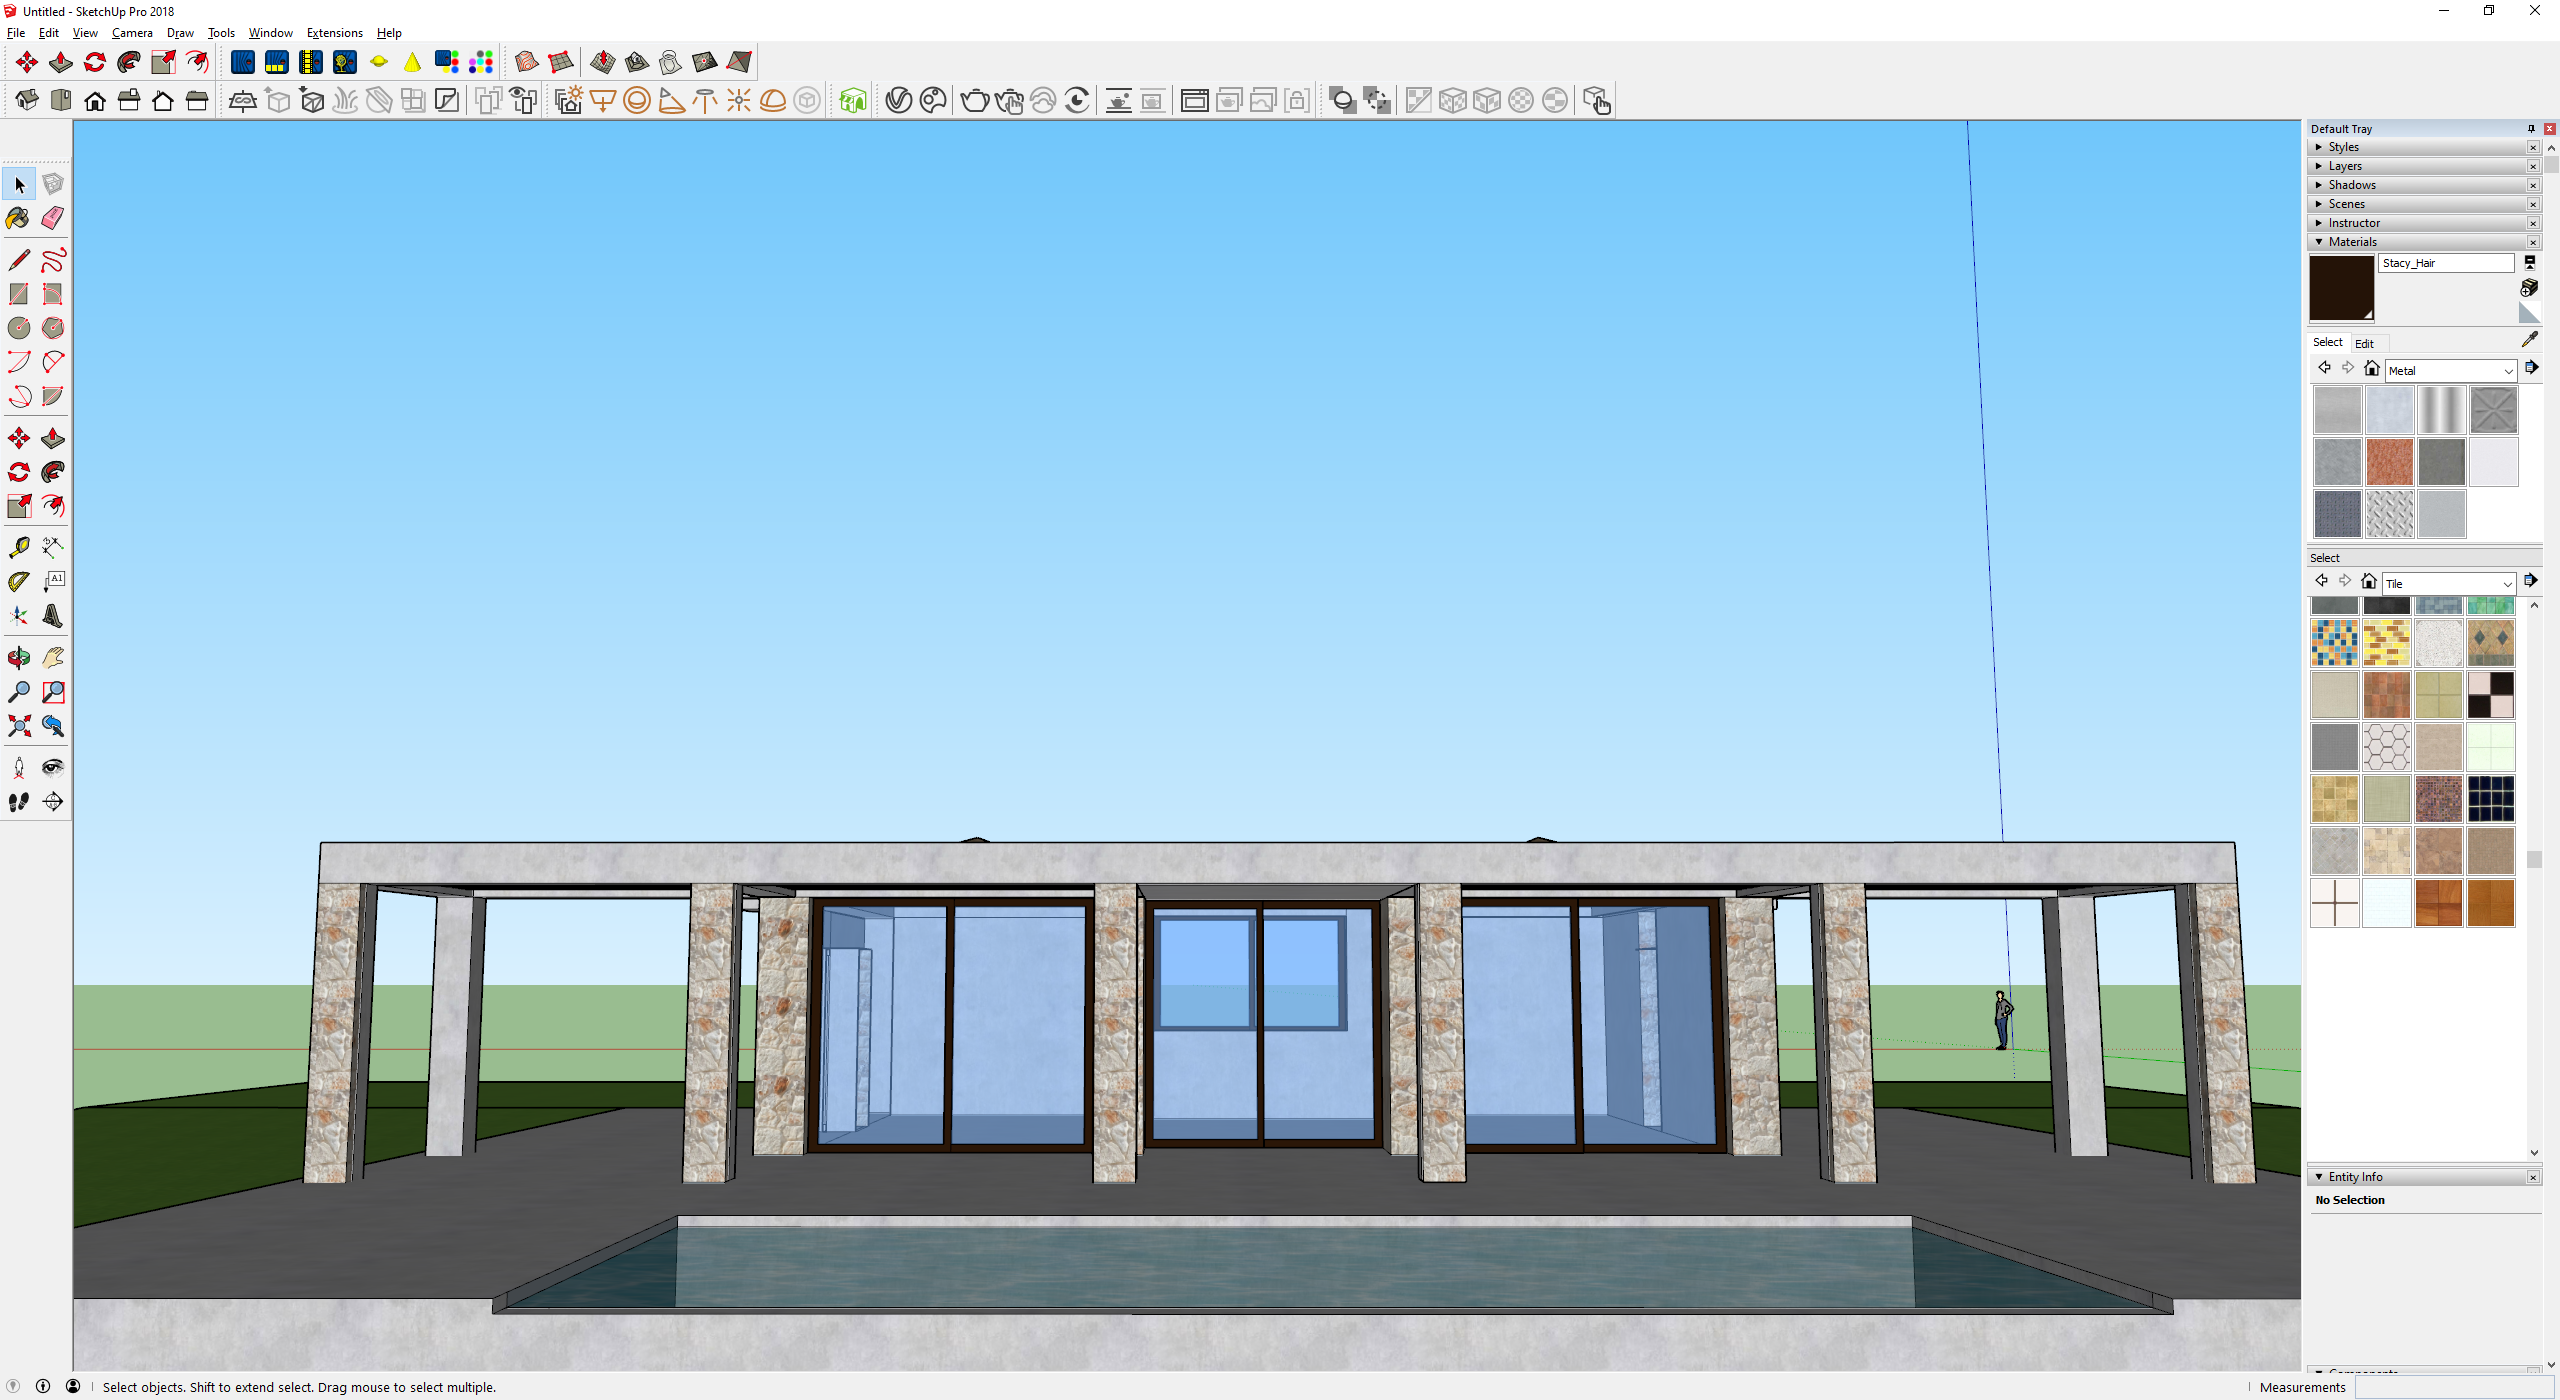This screenshot has height=1400, width=2560.
Task: Toggle auto-hide pin on Default Tray
Action: (2531, 129)
